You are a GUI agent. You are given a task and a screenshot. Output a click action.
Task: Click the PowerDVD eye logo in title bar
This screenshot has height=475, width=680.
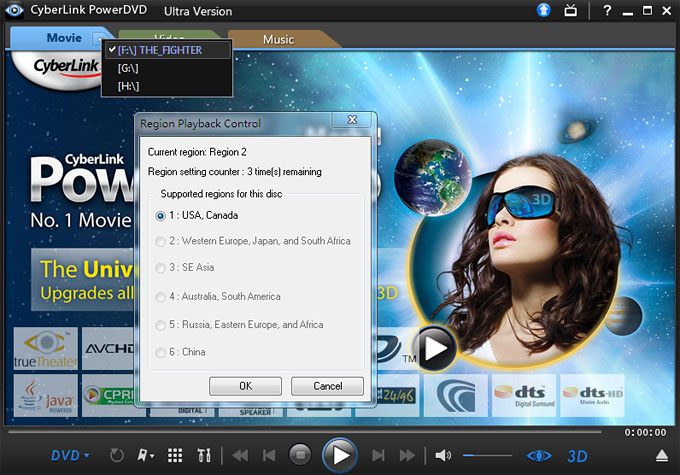coord(14,10)
